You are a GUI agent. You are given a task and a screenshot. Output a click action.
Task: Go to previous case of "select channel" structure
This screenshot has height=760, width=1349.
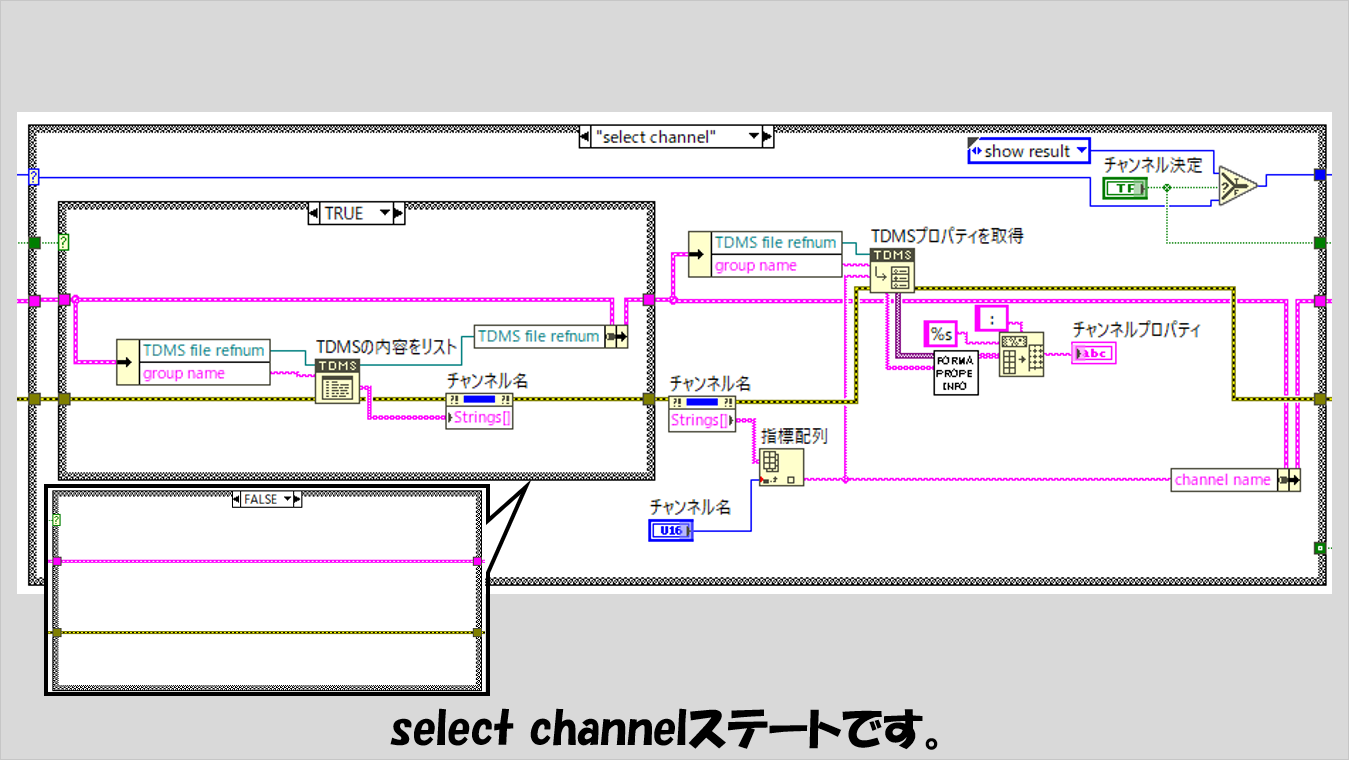tap(585, 137)
